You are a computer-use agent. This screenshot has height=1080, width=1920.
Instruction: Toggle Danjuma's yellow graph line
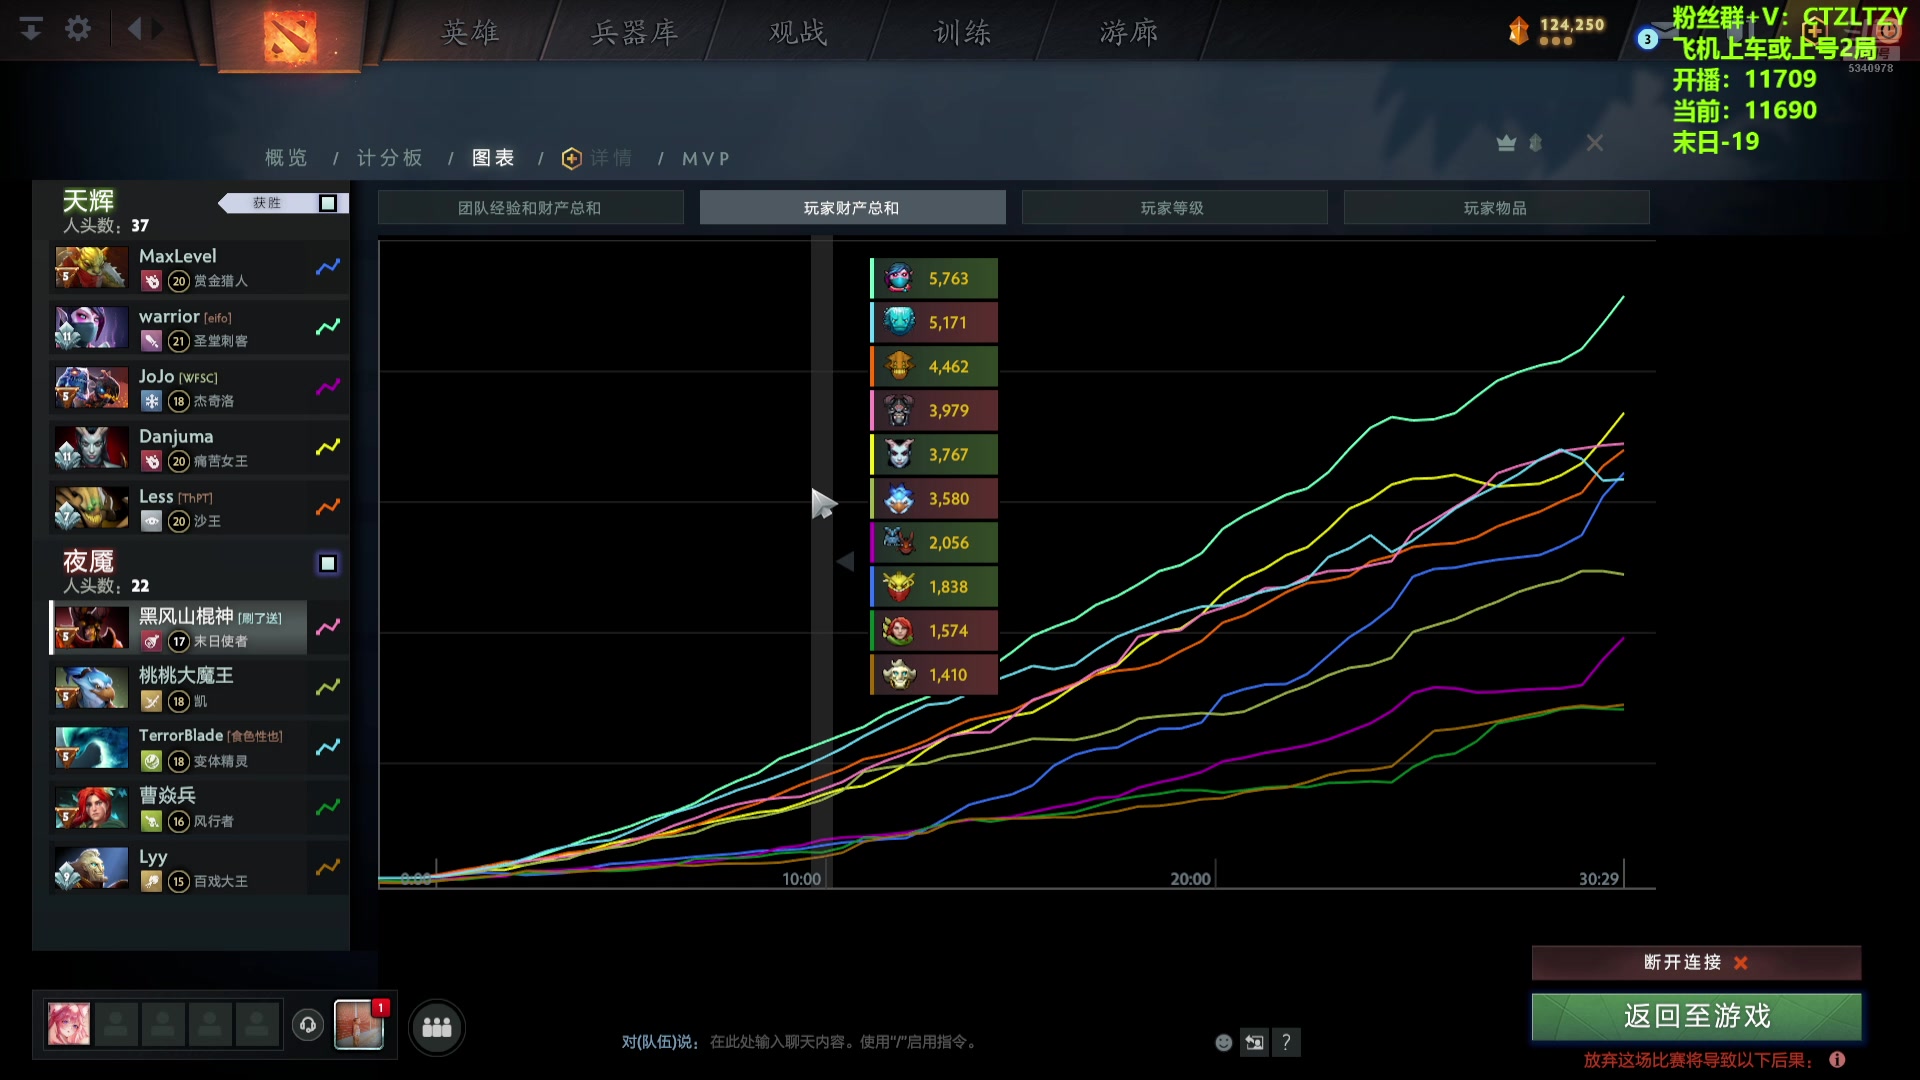tap(328, 447)
